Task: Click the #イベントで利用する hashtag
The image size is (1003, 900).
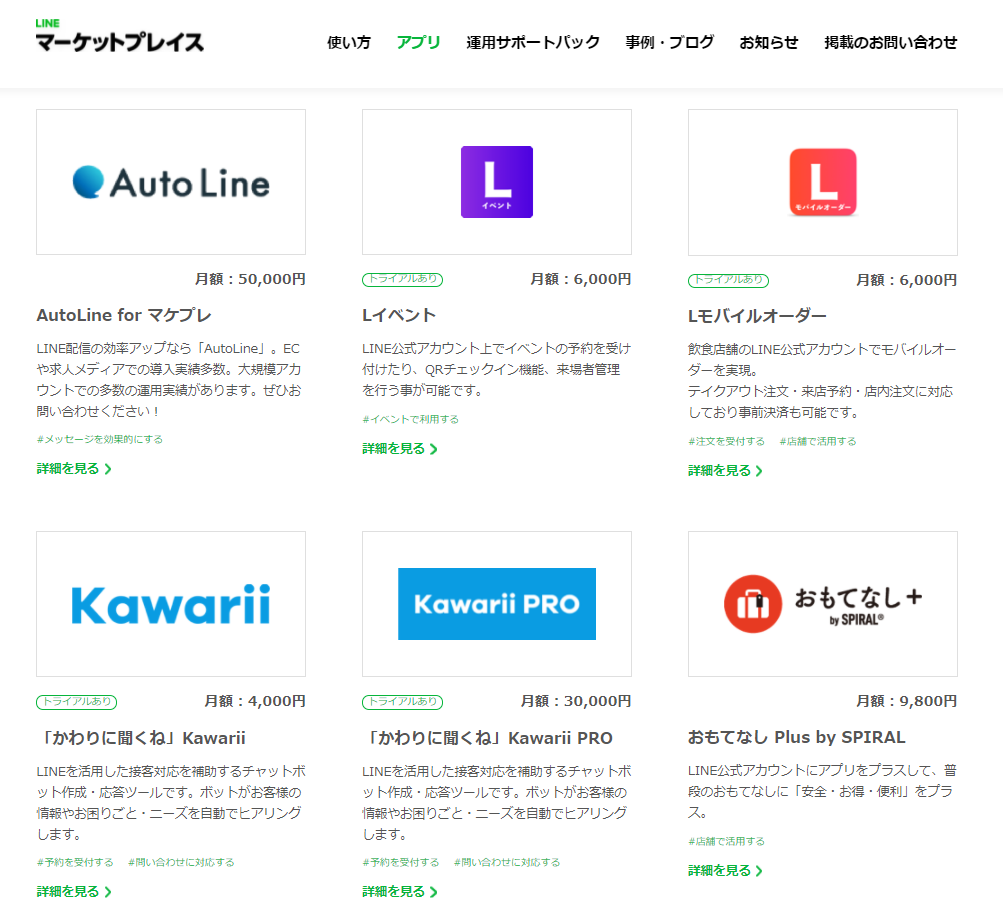Action: (x=411, y=420)
